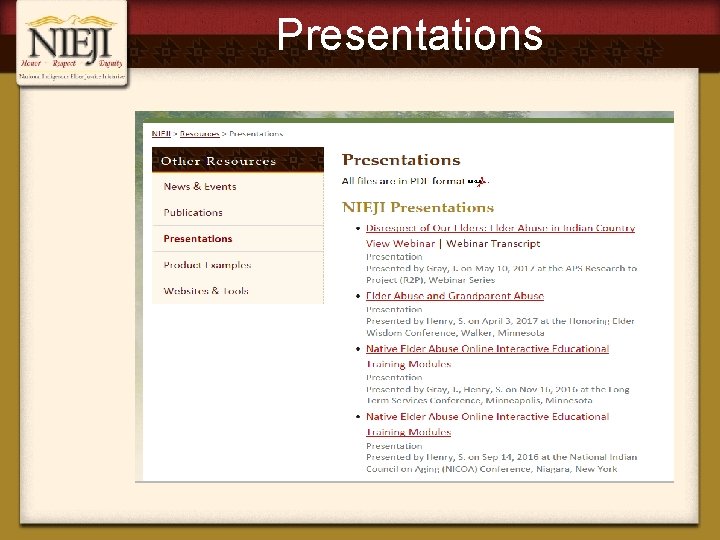720x540 pixels.
Task: Open the Resources breadcrumb link
Action: (199, 134)
